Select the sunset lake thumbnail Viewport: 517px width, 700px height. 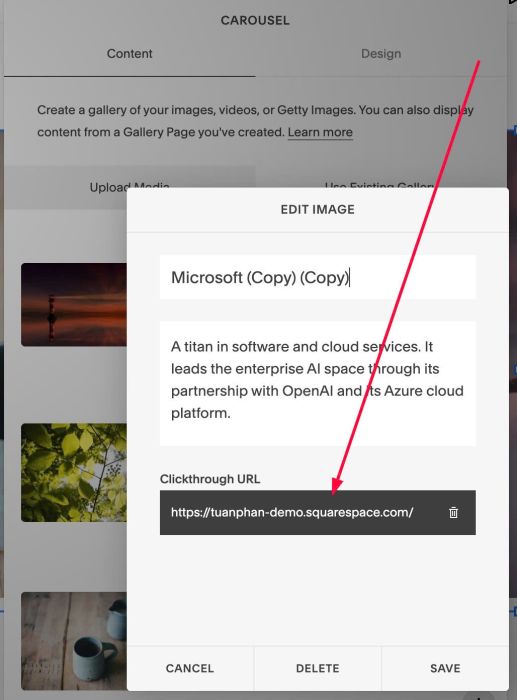coord(74,304)
